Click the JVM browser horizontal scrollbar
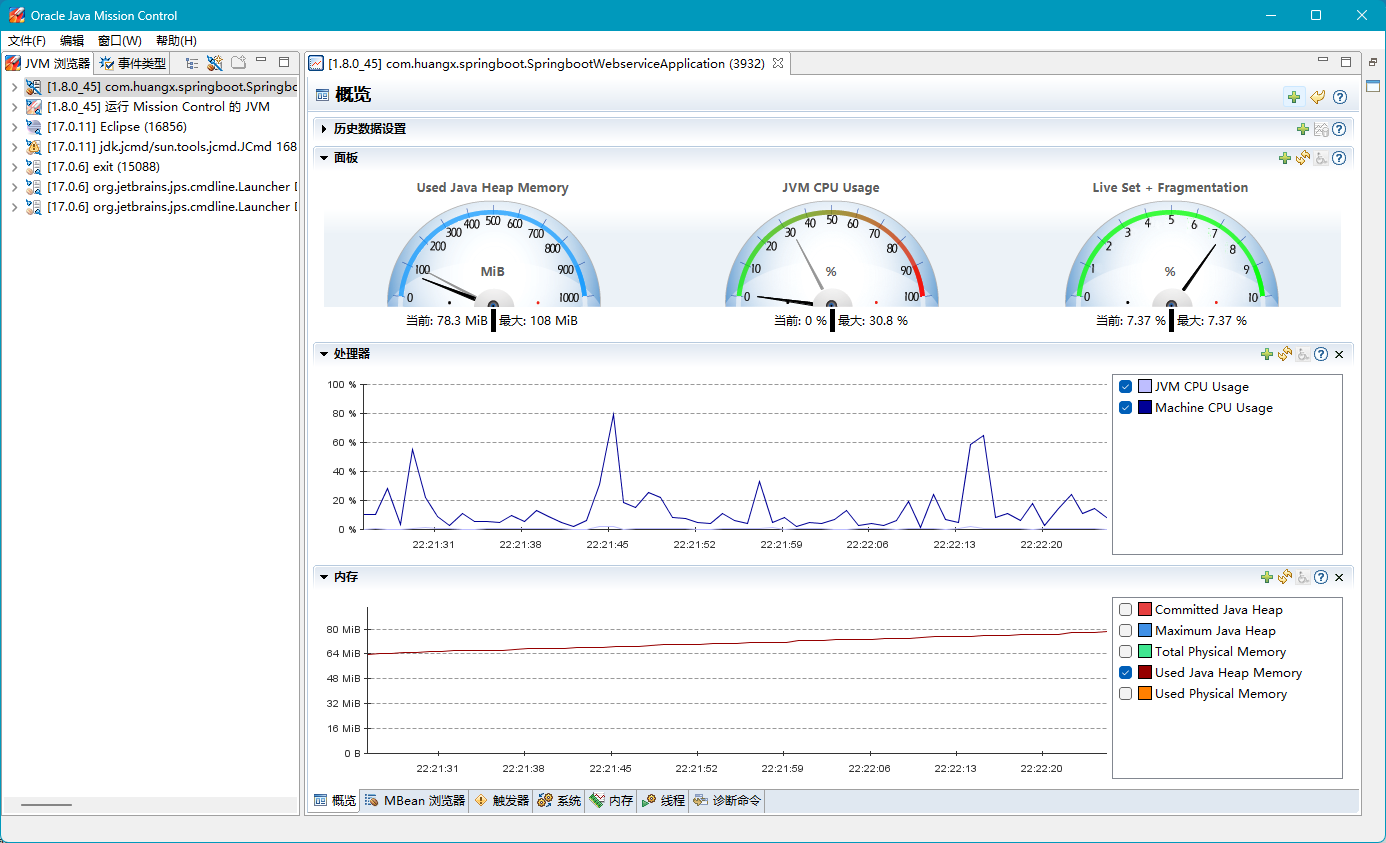The width and height of the screenshot is (1386, 843). (47, 805)
